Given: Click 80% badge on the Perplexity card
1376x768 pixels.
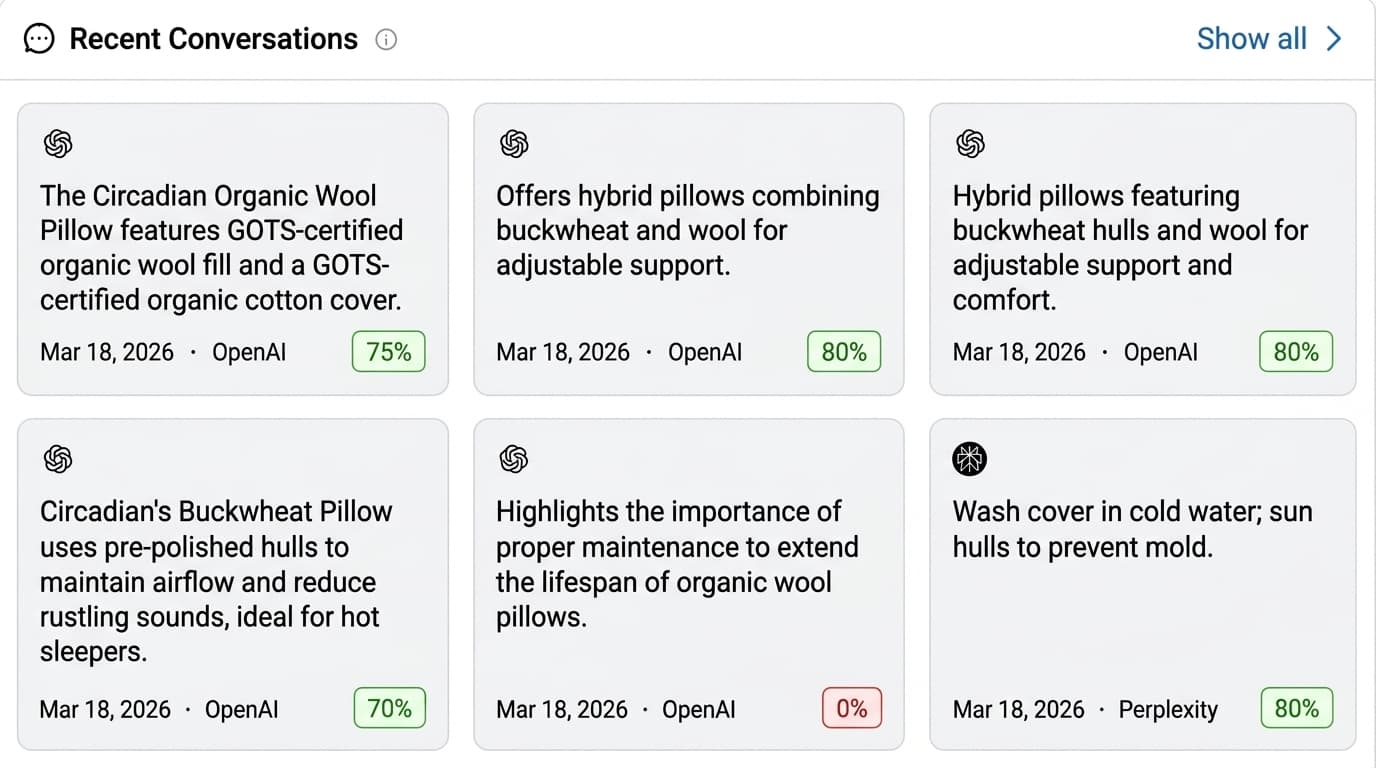Looking at the screenshot, I should [1296, 709].
